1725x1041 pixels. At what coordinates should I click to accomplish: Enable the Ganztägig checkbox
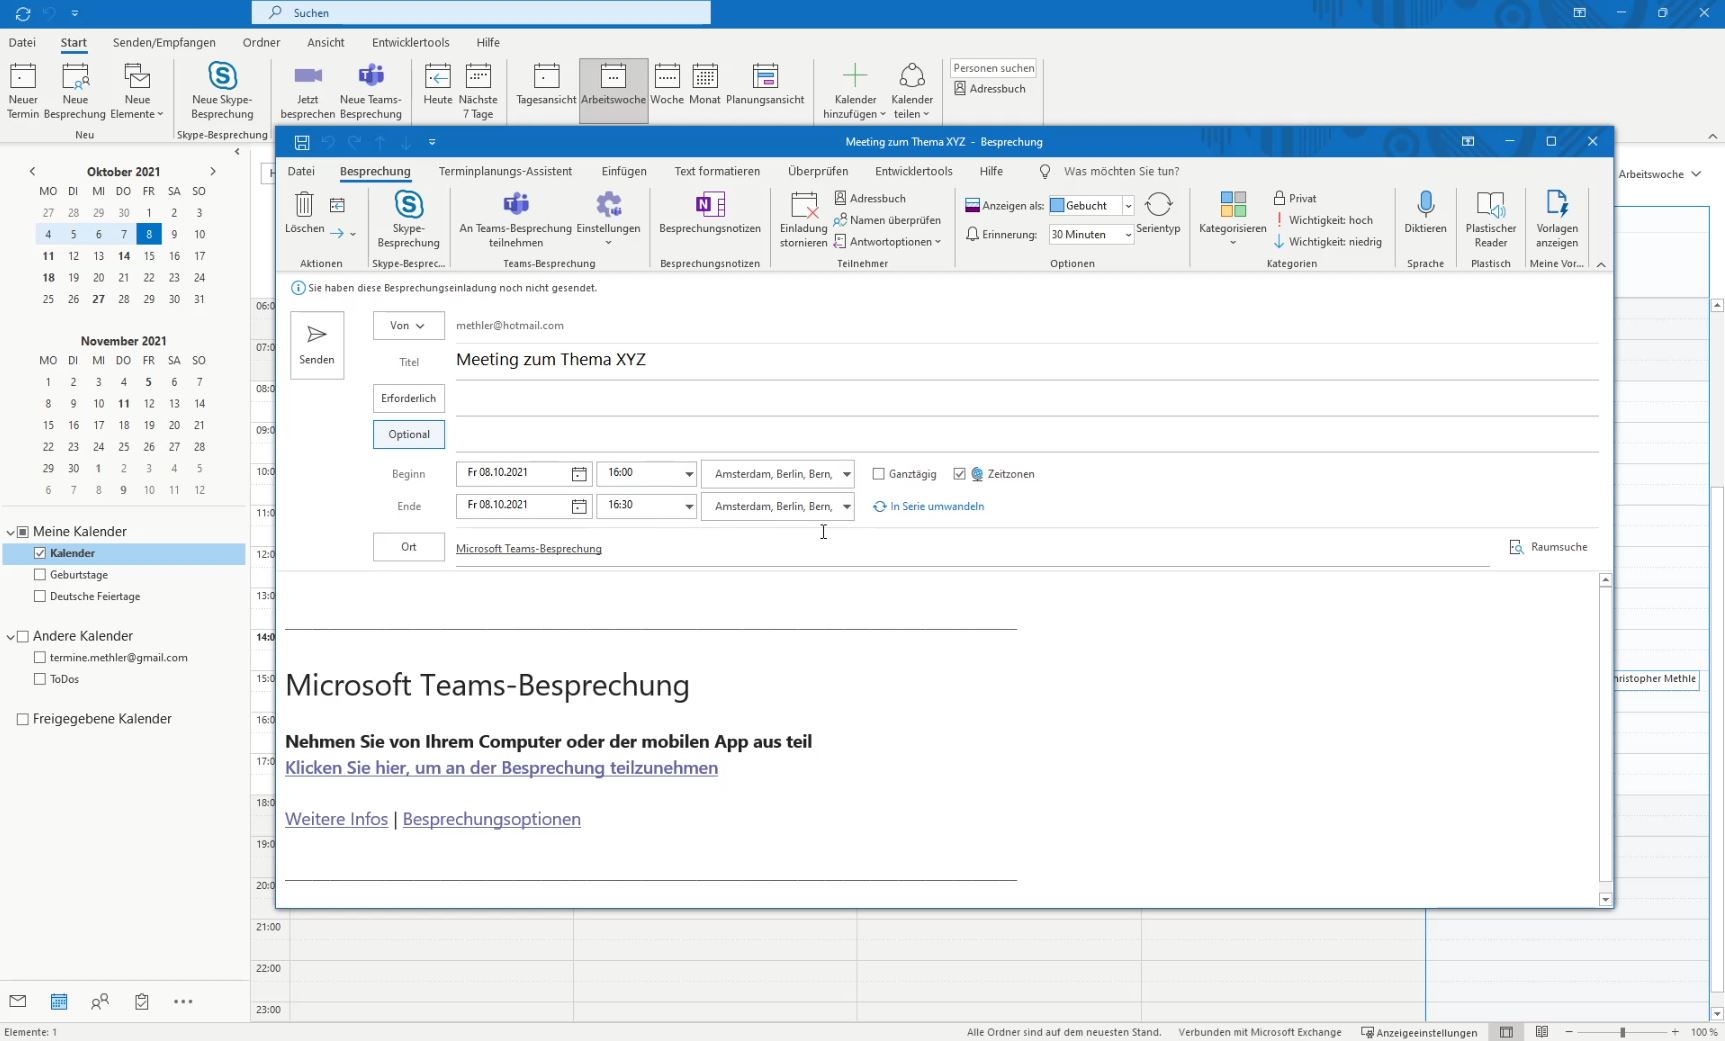879,474
